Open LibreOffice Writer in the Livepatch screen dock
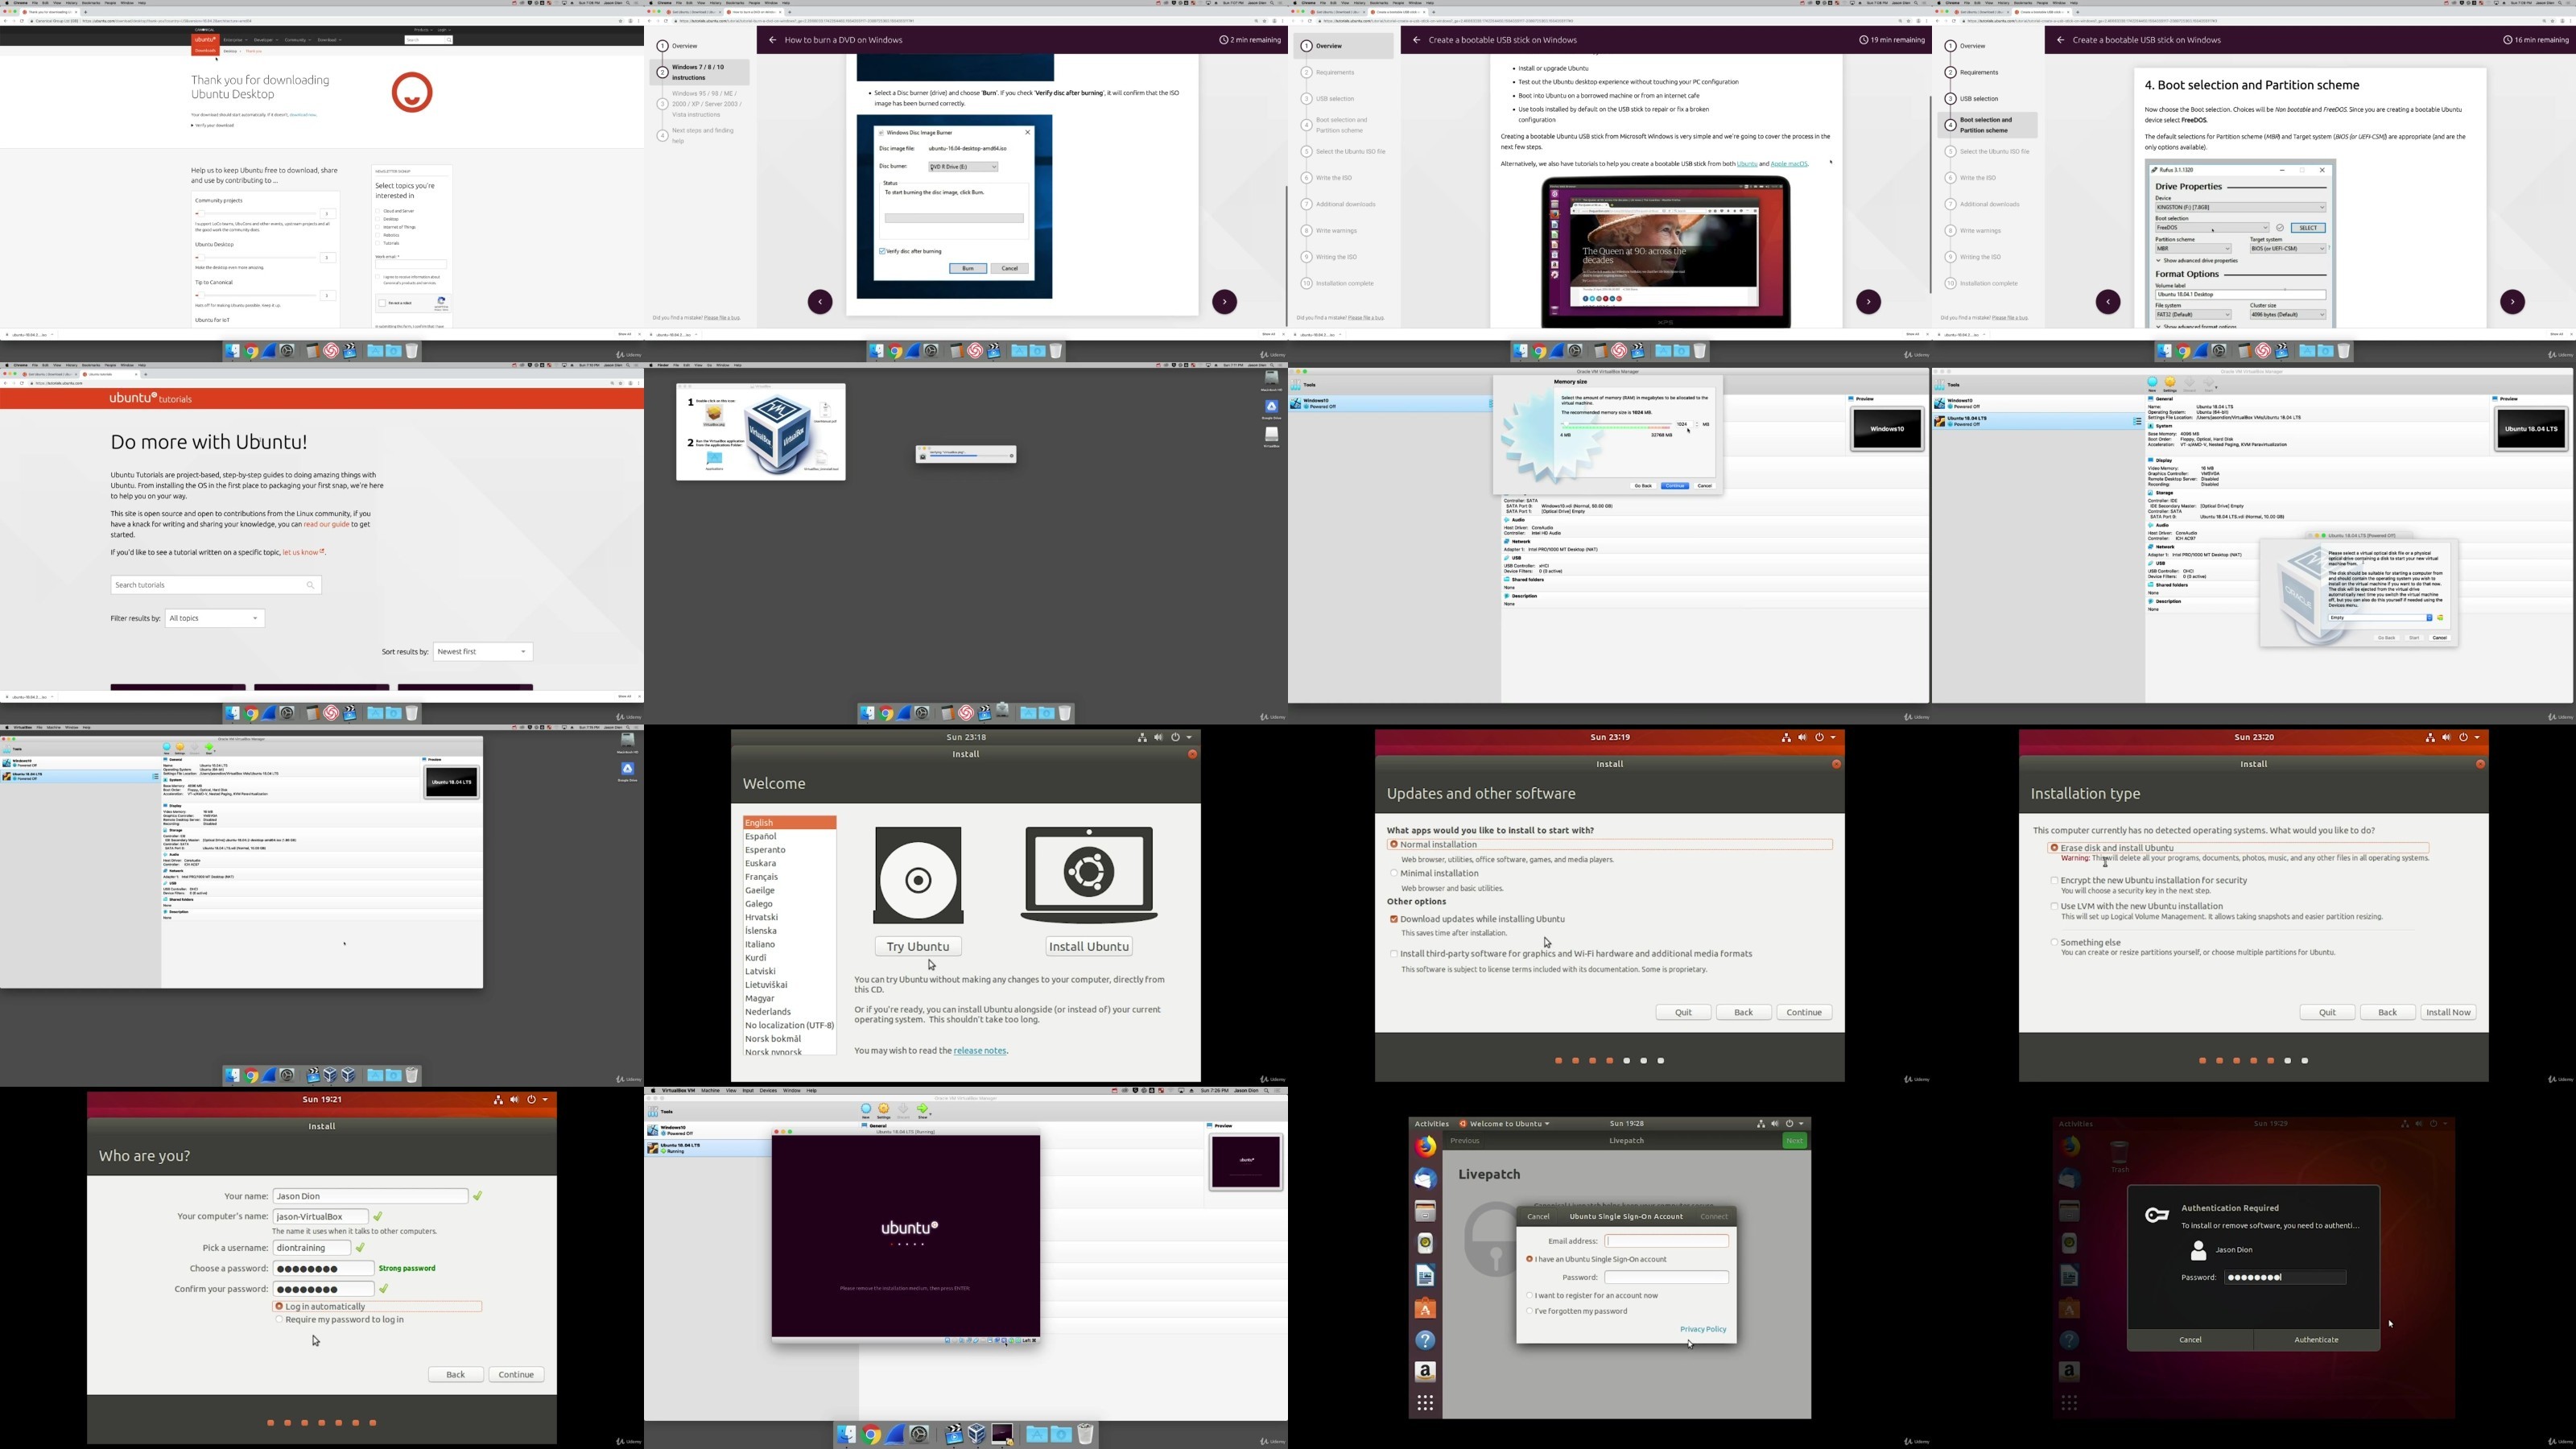Viewport: 2576px width, 1449px height. 1425,1276
